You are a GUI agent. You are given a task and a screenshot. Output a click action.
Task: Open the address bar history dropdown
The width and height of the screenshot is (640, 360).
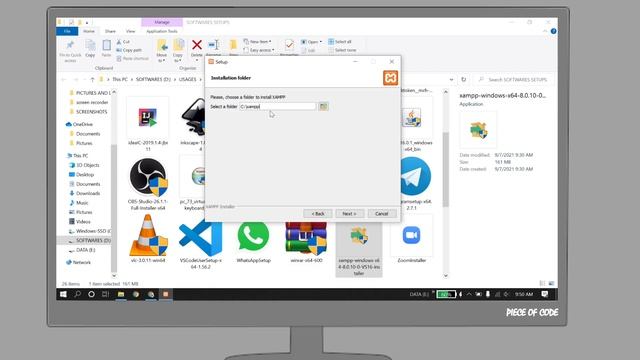pyautogui.click(x=451, y=80)
